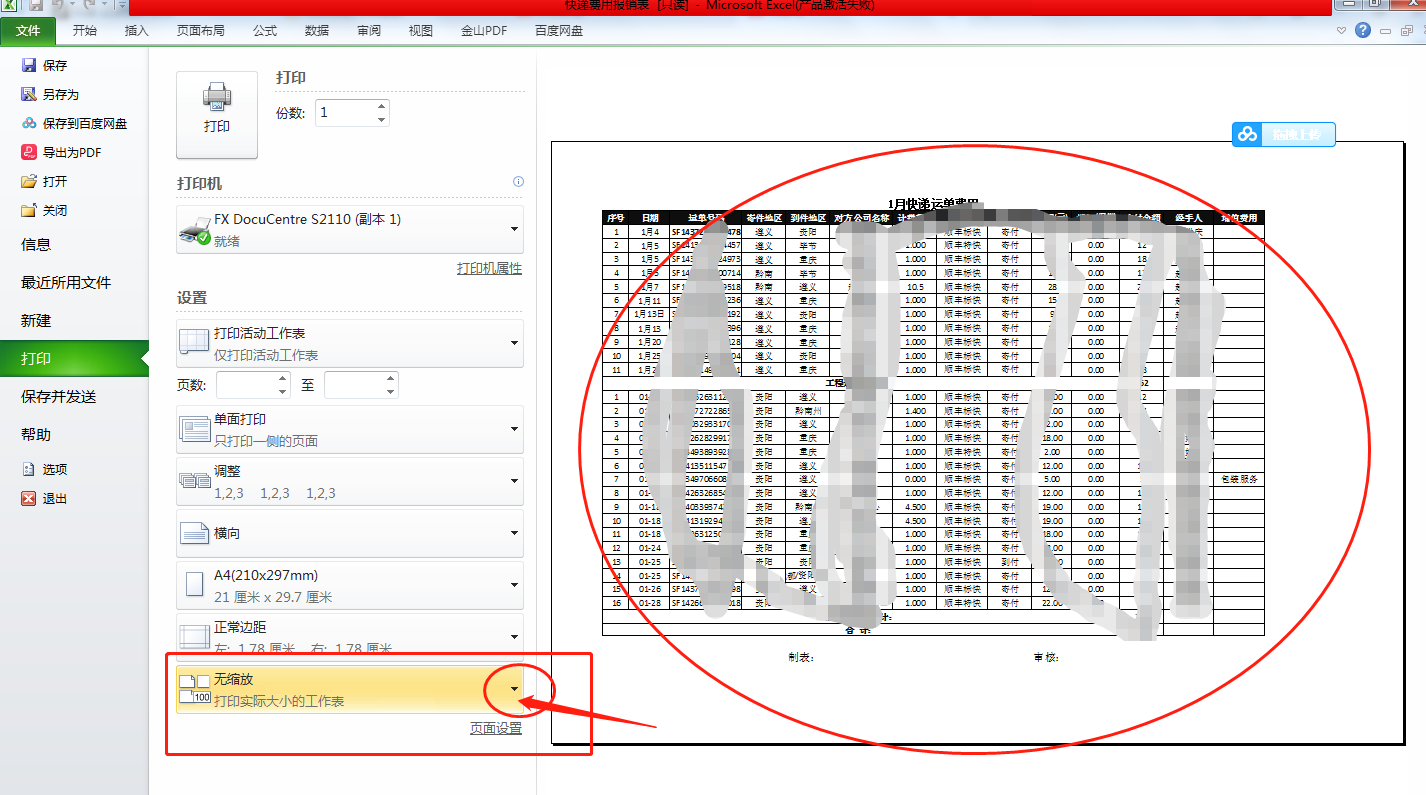
Task: Click the printer info icon beside 打印机
Action: (518, 182)
